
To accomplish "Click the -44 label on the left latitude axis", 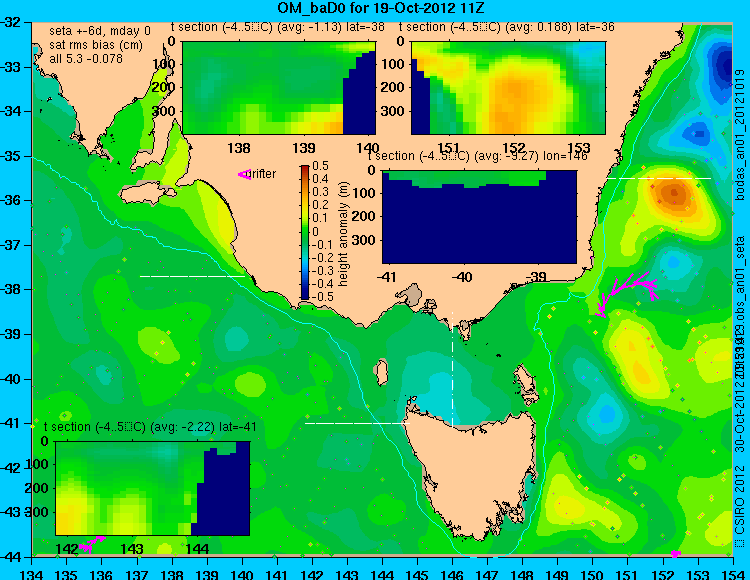I will [11, 557].
